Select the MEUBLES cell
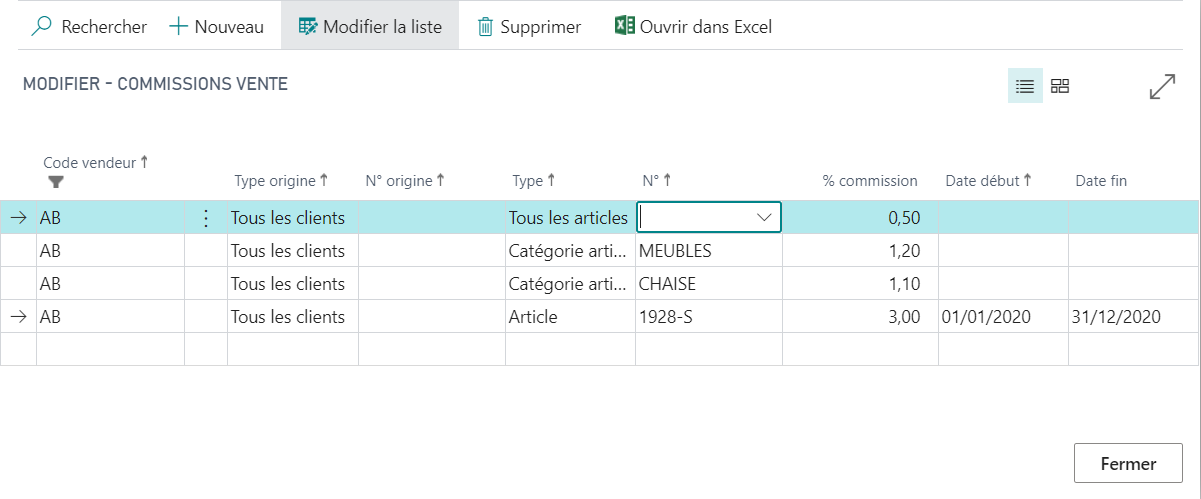 (709, 250)
